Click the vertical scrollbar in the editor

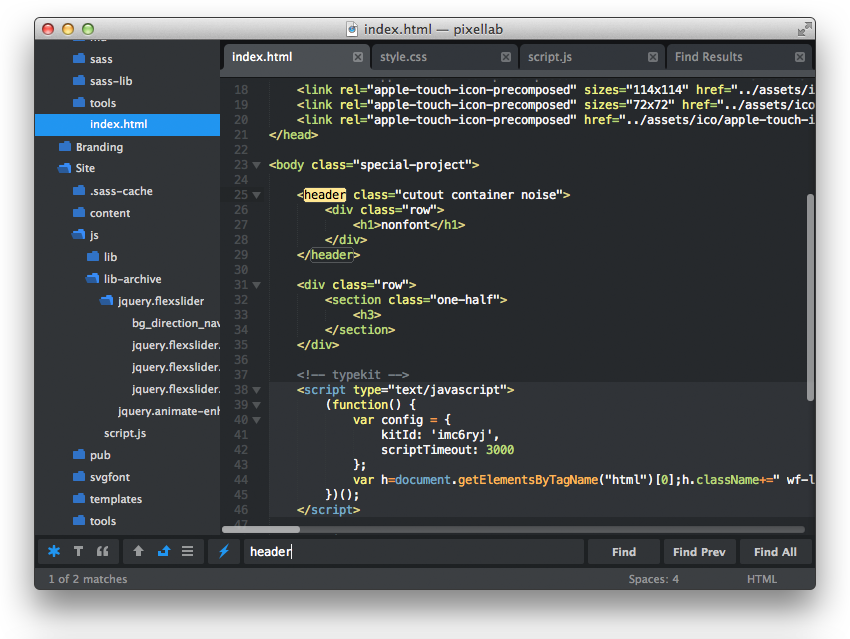pyautogui.click(x=810, y=297)
